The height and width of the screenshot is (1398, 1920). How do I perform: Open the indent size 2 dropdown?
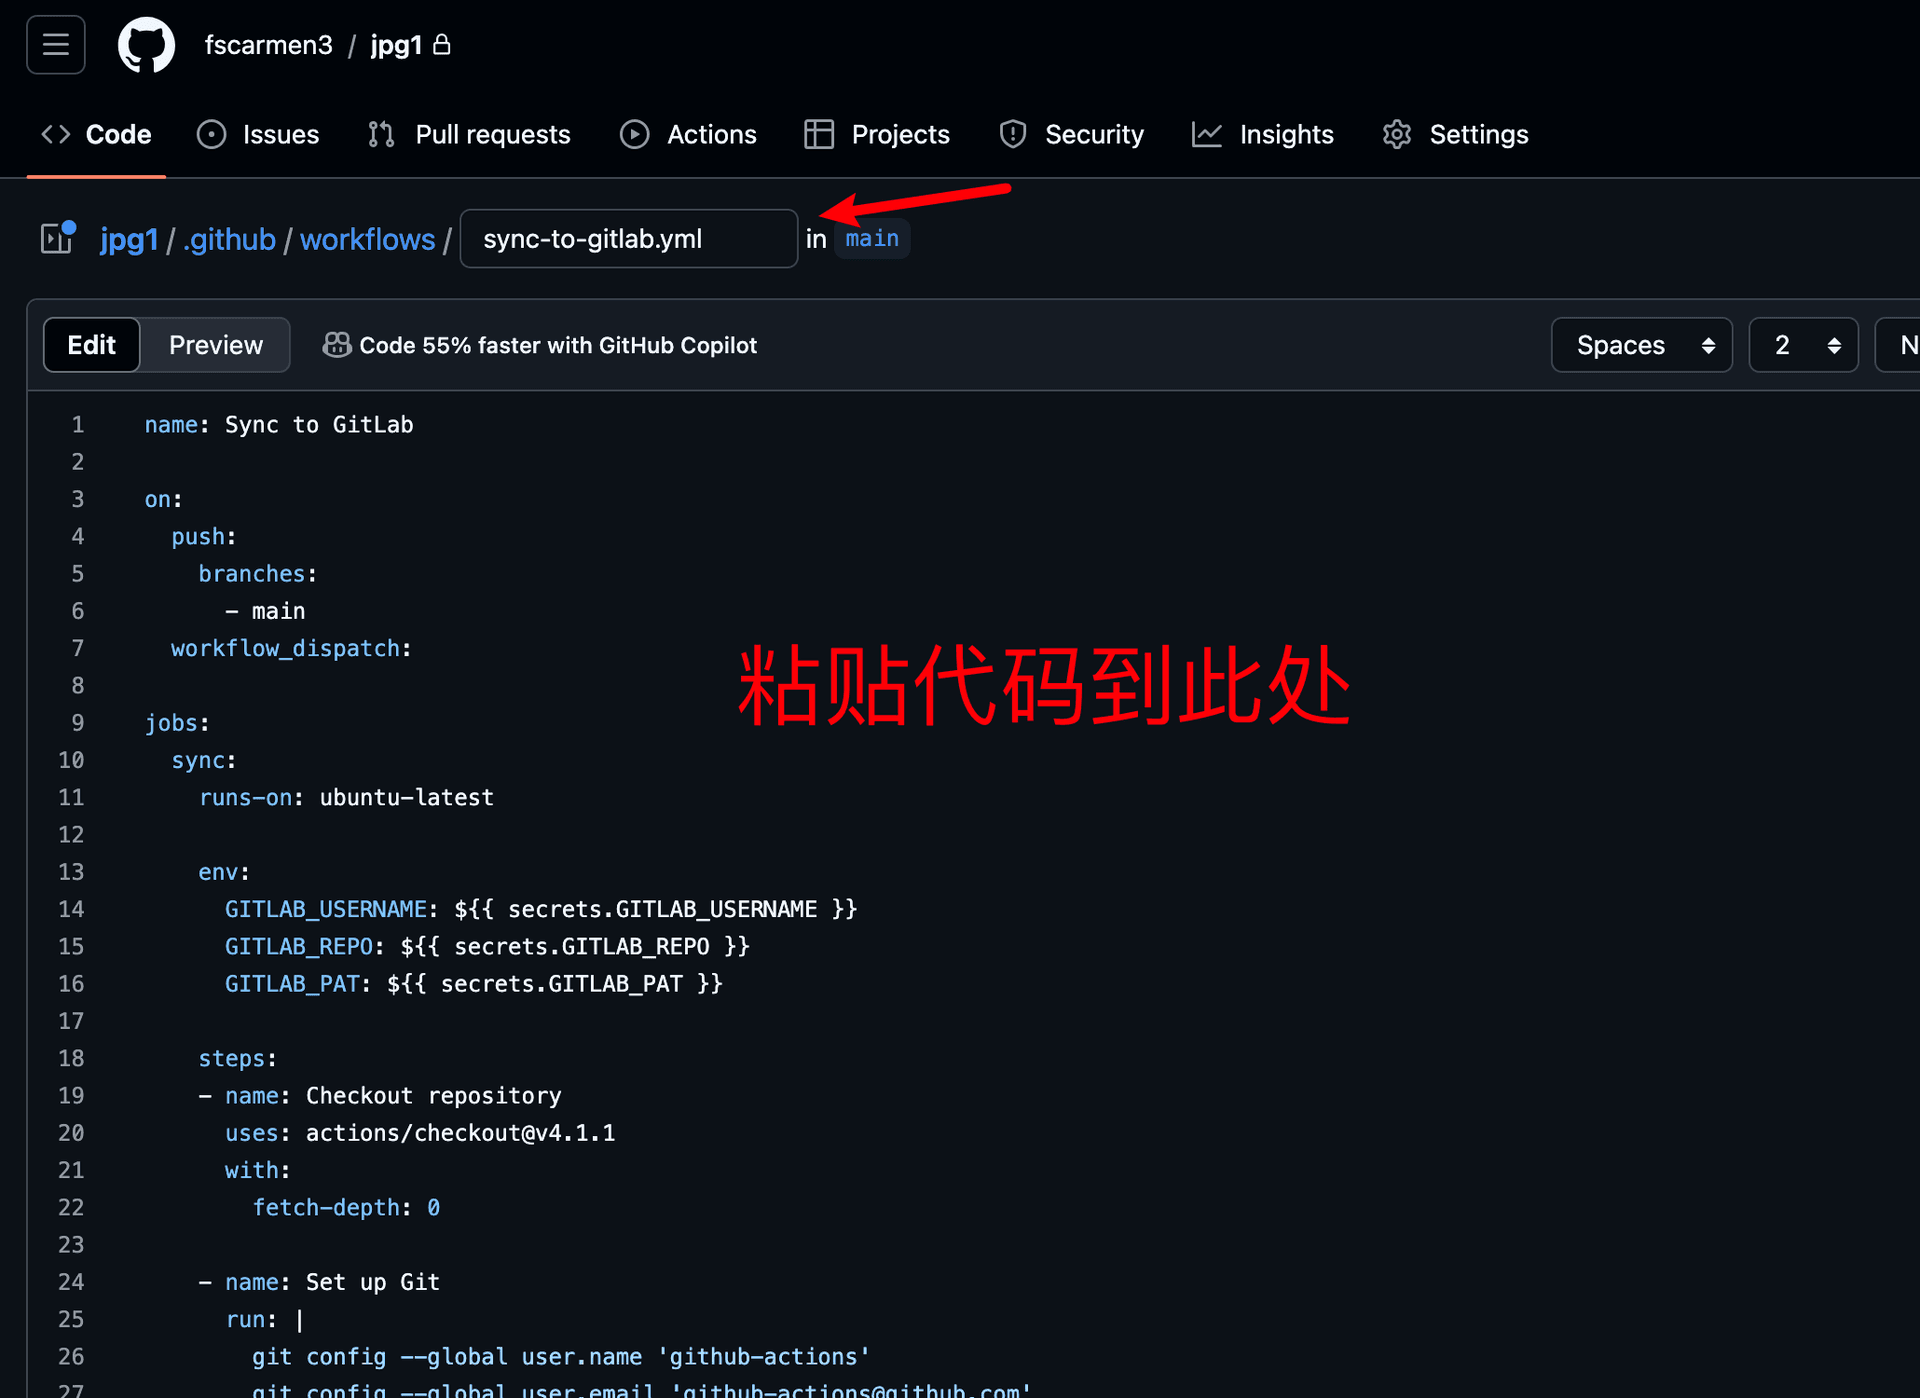(x=1803, y=345)
